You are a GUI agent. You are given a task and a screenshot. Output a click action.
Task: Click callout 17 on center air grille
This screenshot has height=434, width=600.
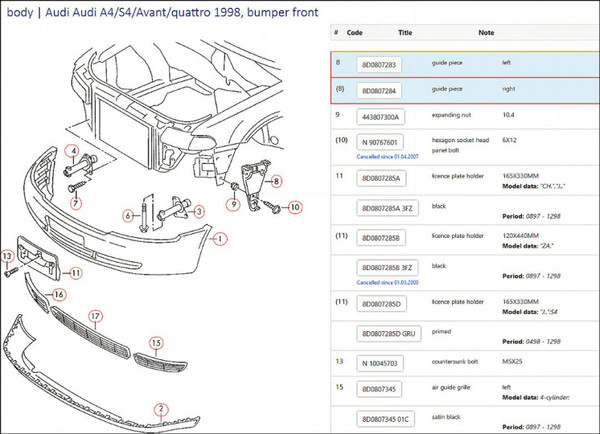tap(96, 316)
